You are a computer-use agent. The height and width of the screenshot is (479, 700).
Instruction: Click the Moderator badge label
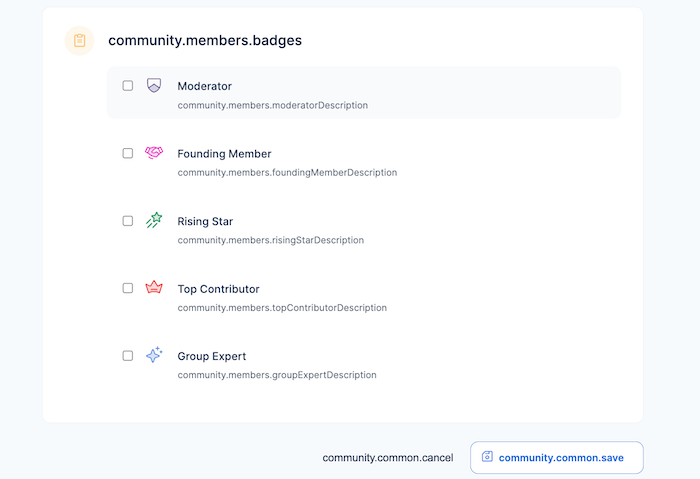coord(204,86)
